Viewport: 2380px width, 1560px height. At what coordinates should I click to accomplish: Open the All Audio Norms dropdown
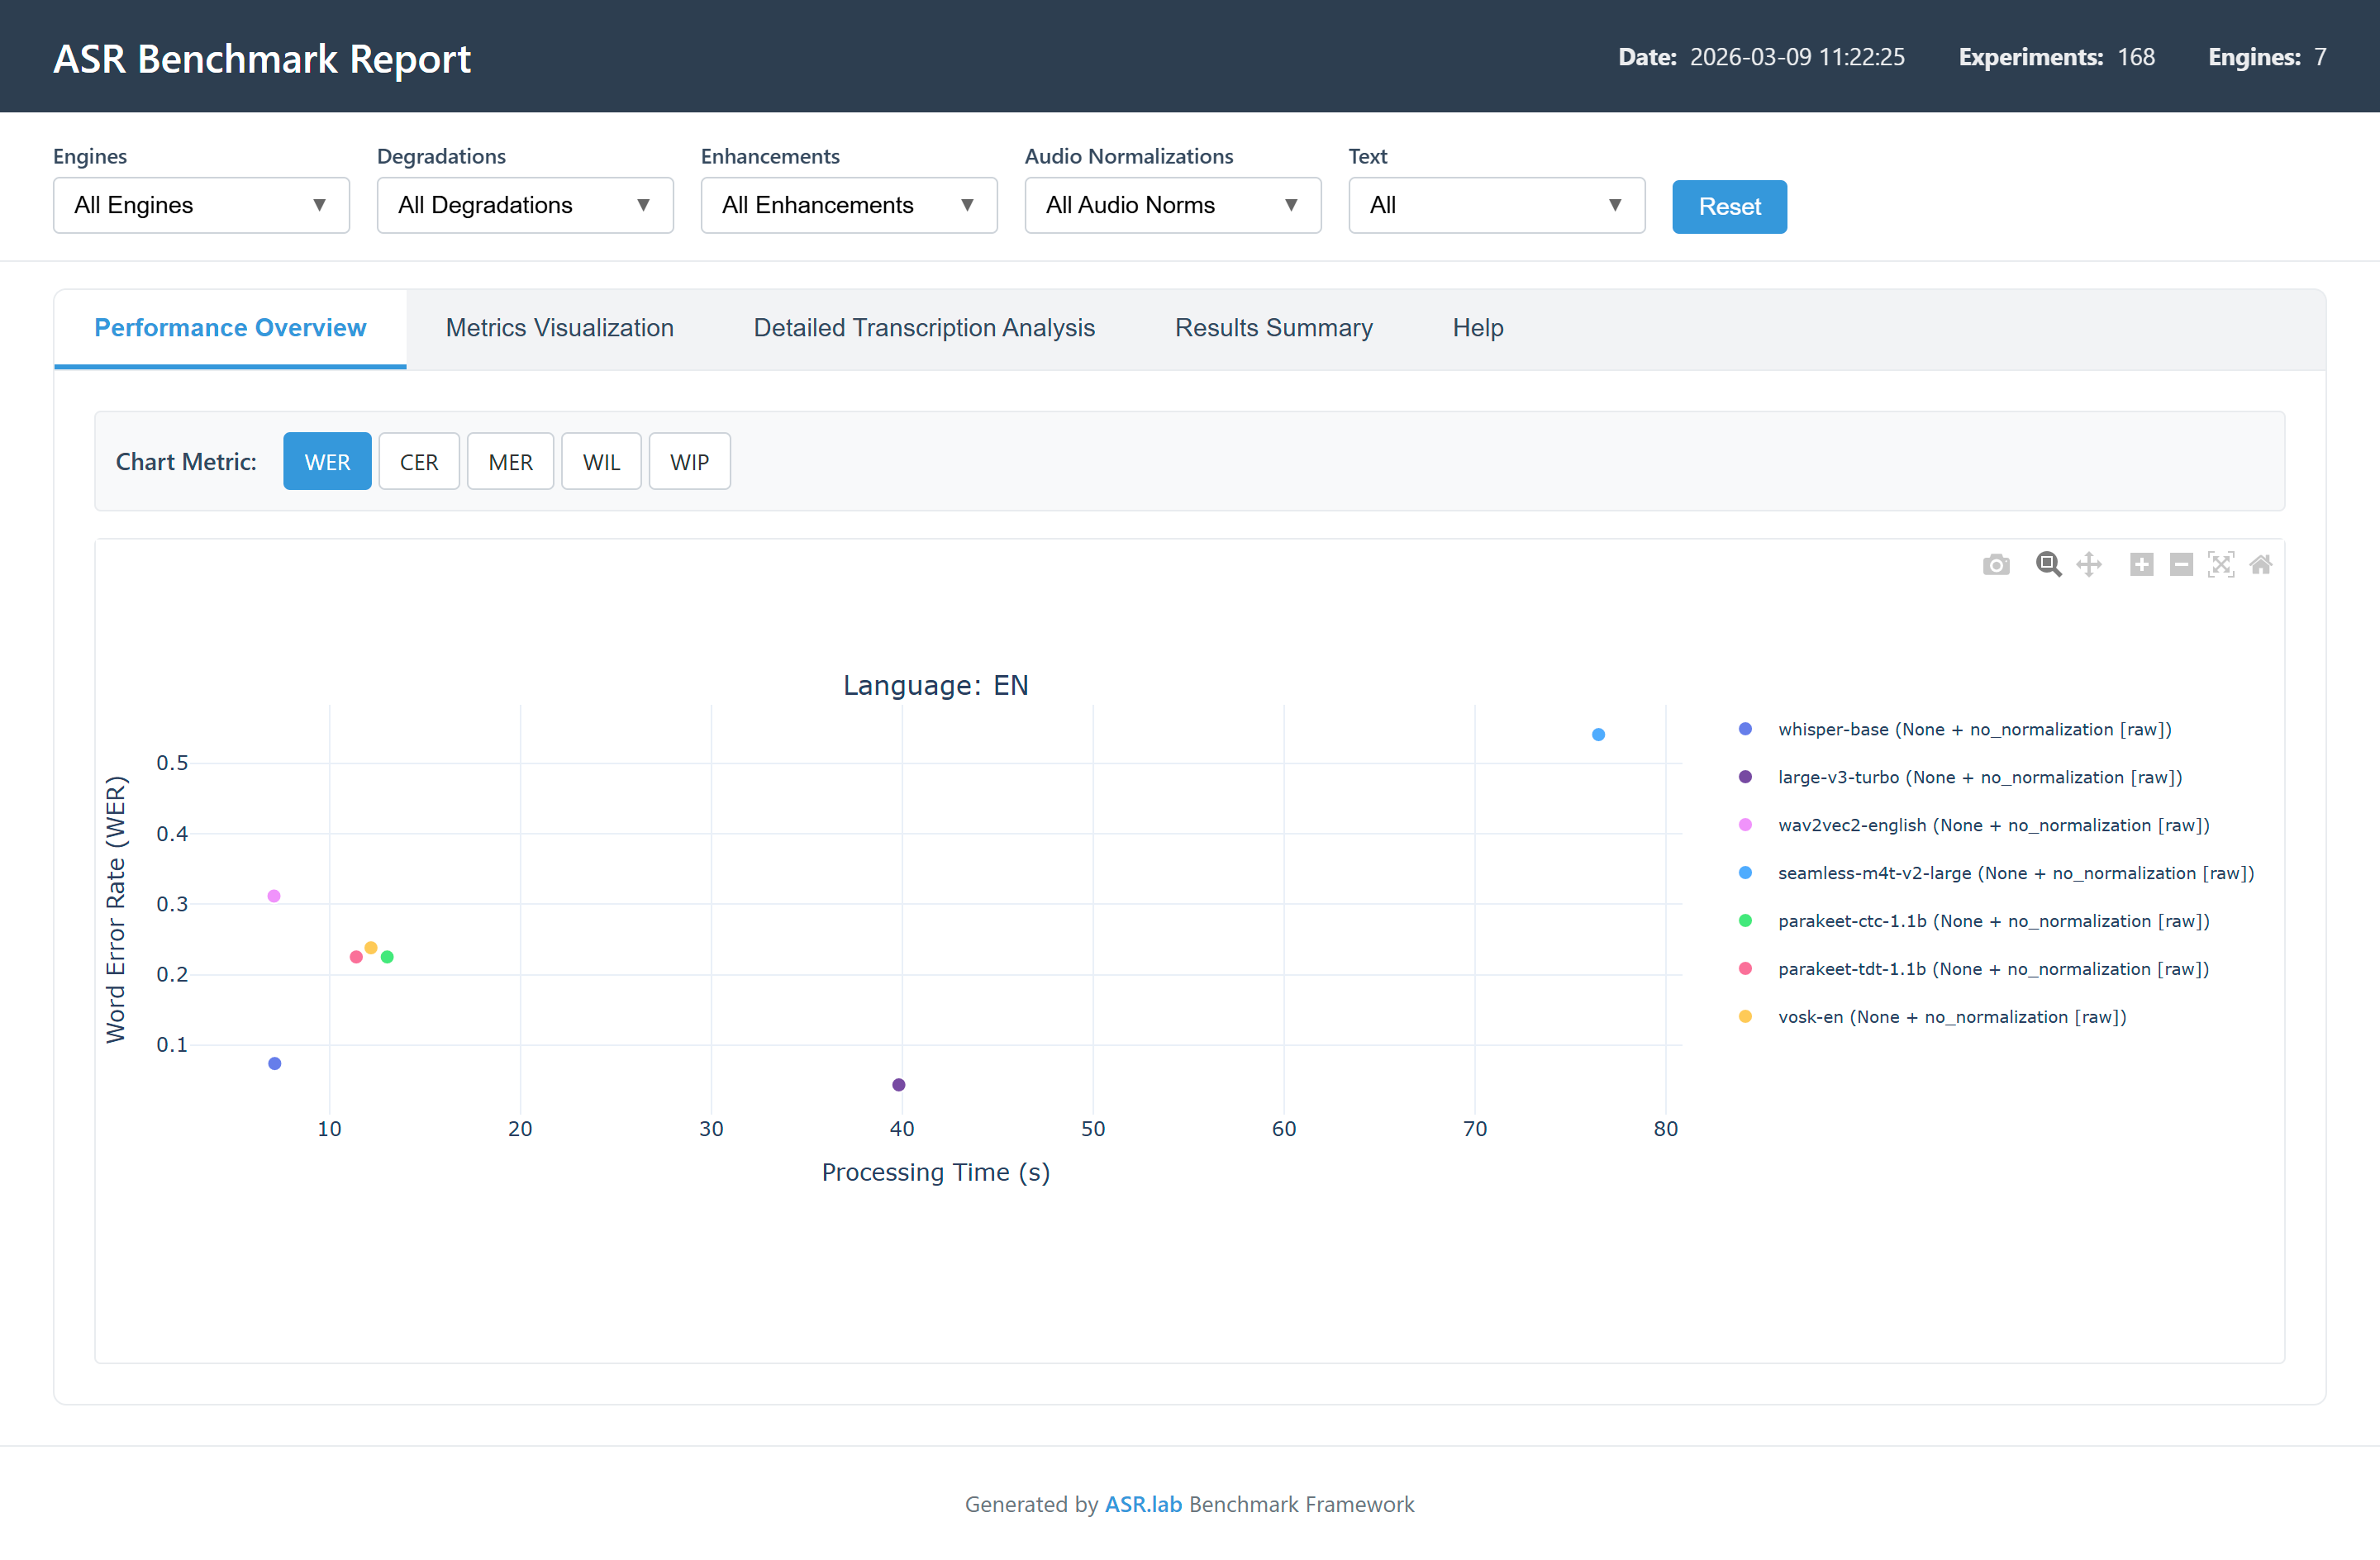pyautogui.click(x=1173, y=205)
